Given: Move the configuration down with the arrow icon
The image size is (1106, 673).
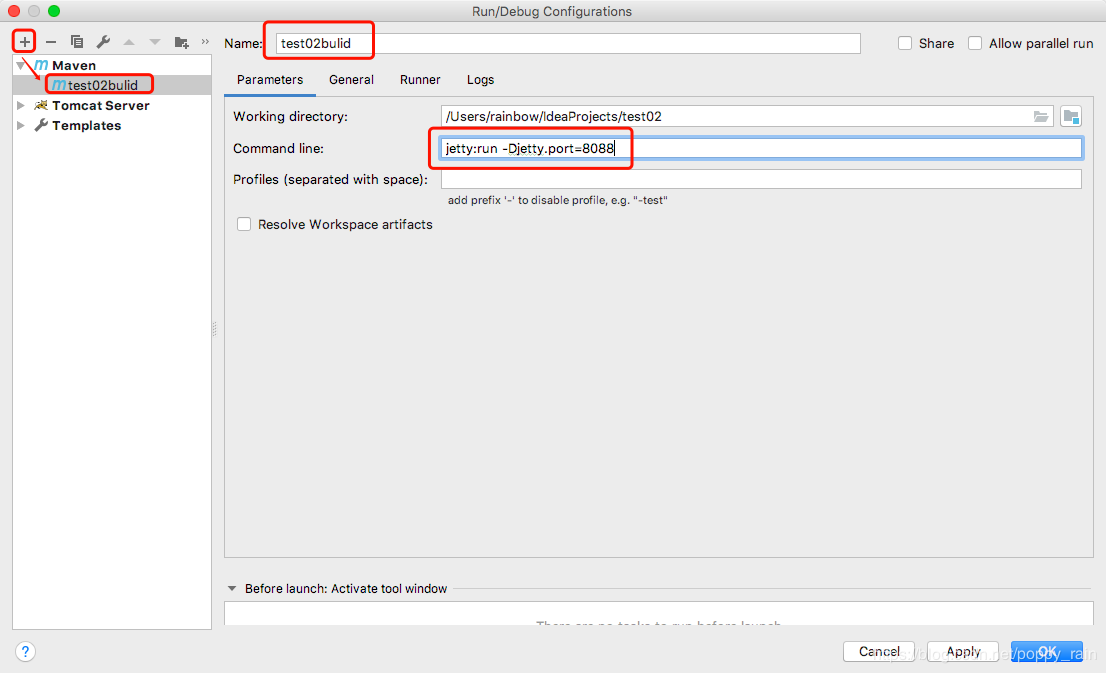Looking at the screenshot, I should coord(154,42).
